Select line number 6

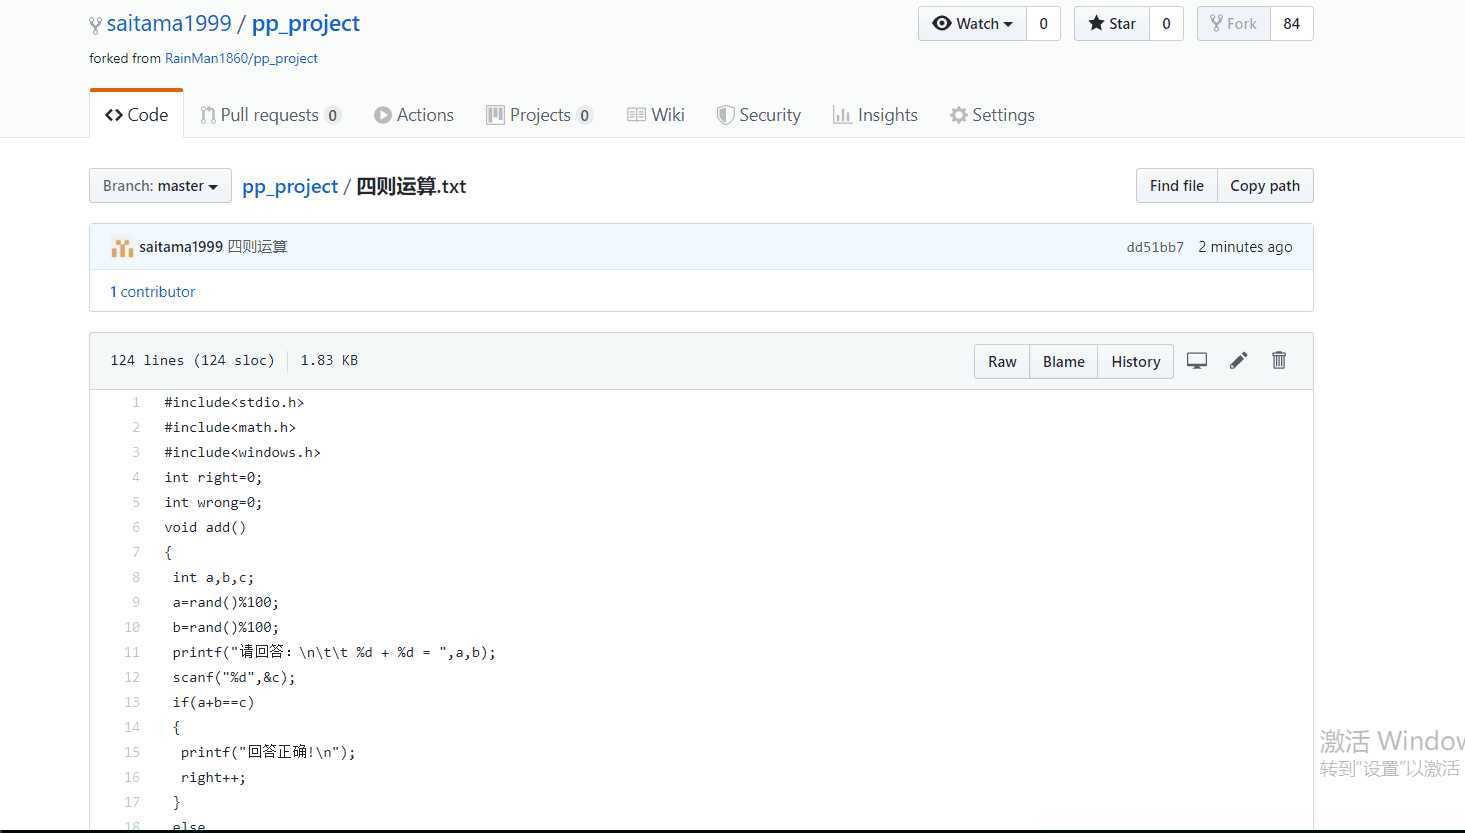click(135, 527)
